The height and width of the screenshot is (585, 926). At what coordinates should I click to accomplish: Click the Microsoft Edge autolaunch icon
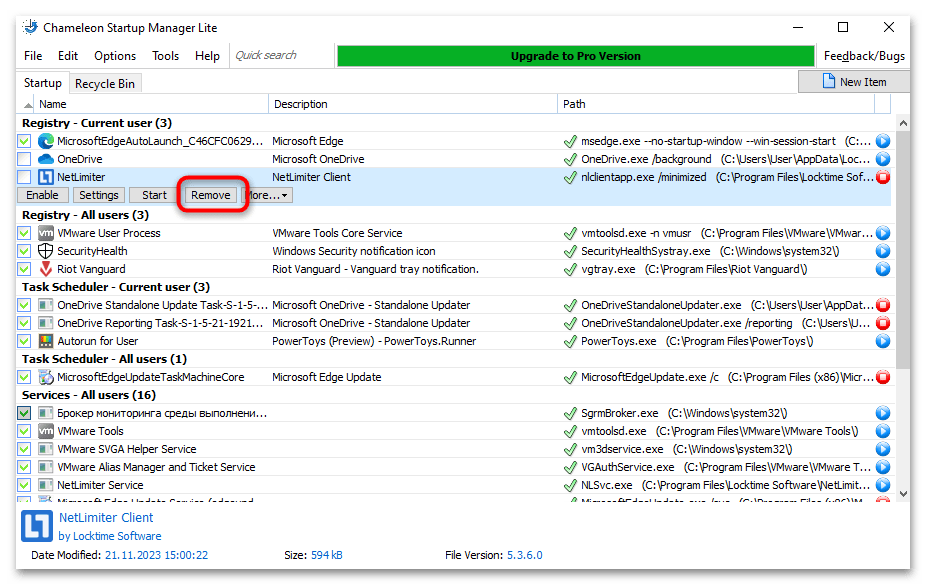pyautogui.click(x=46, y=141)
